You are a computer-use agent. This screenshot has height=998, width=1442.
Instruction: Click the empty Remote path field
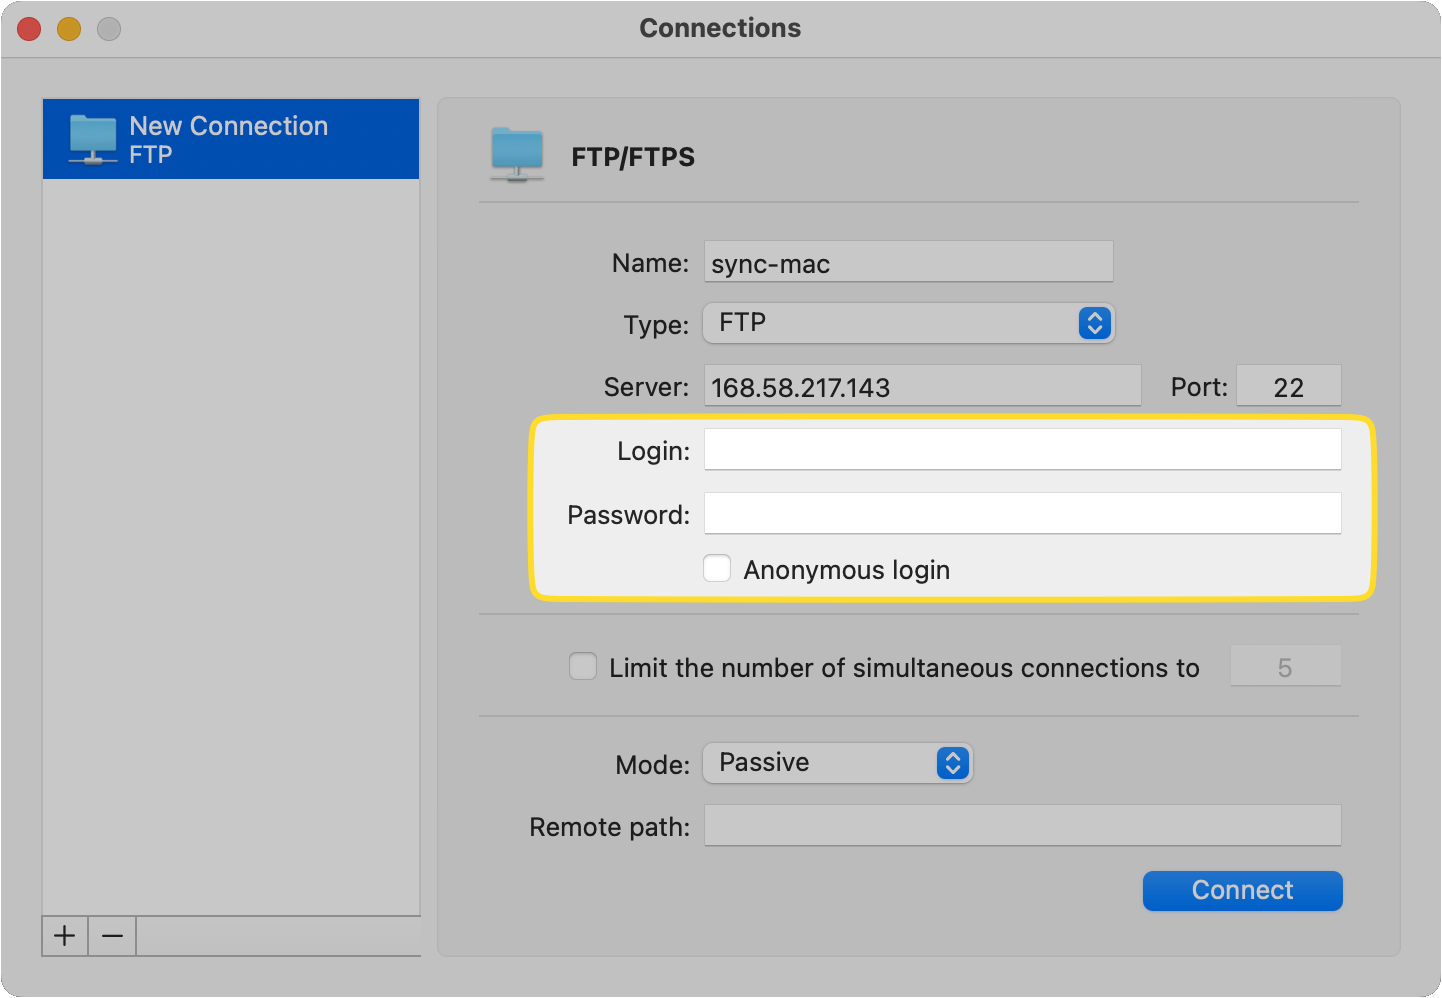click(x=1022, y=825)
